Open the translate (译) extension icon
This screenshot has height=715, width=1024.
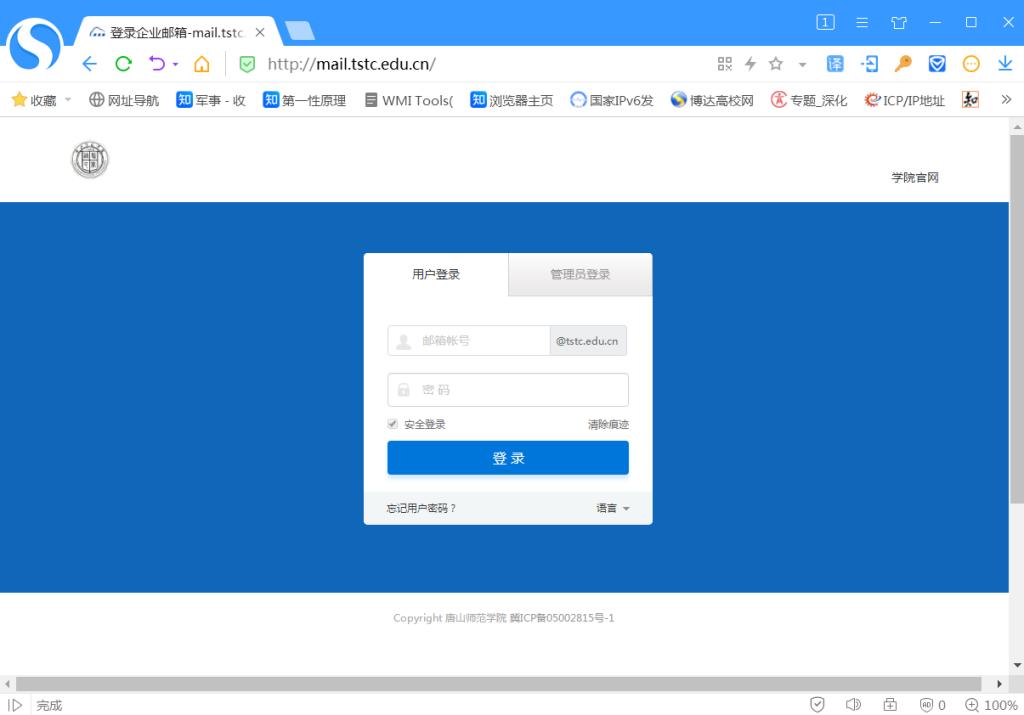pyautogui.click(x=835, y=64)
